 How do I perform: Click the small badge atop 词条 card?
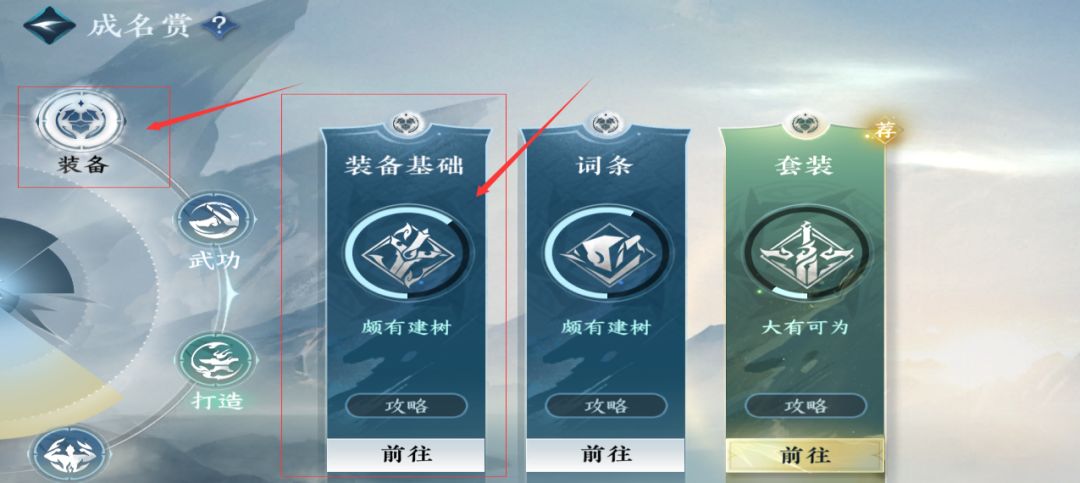pyautogui.click(x=606, y=124)
